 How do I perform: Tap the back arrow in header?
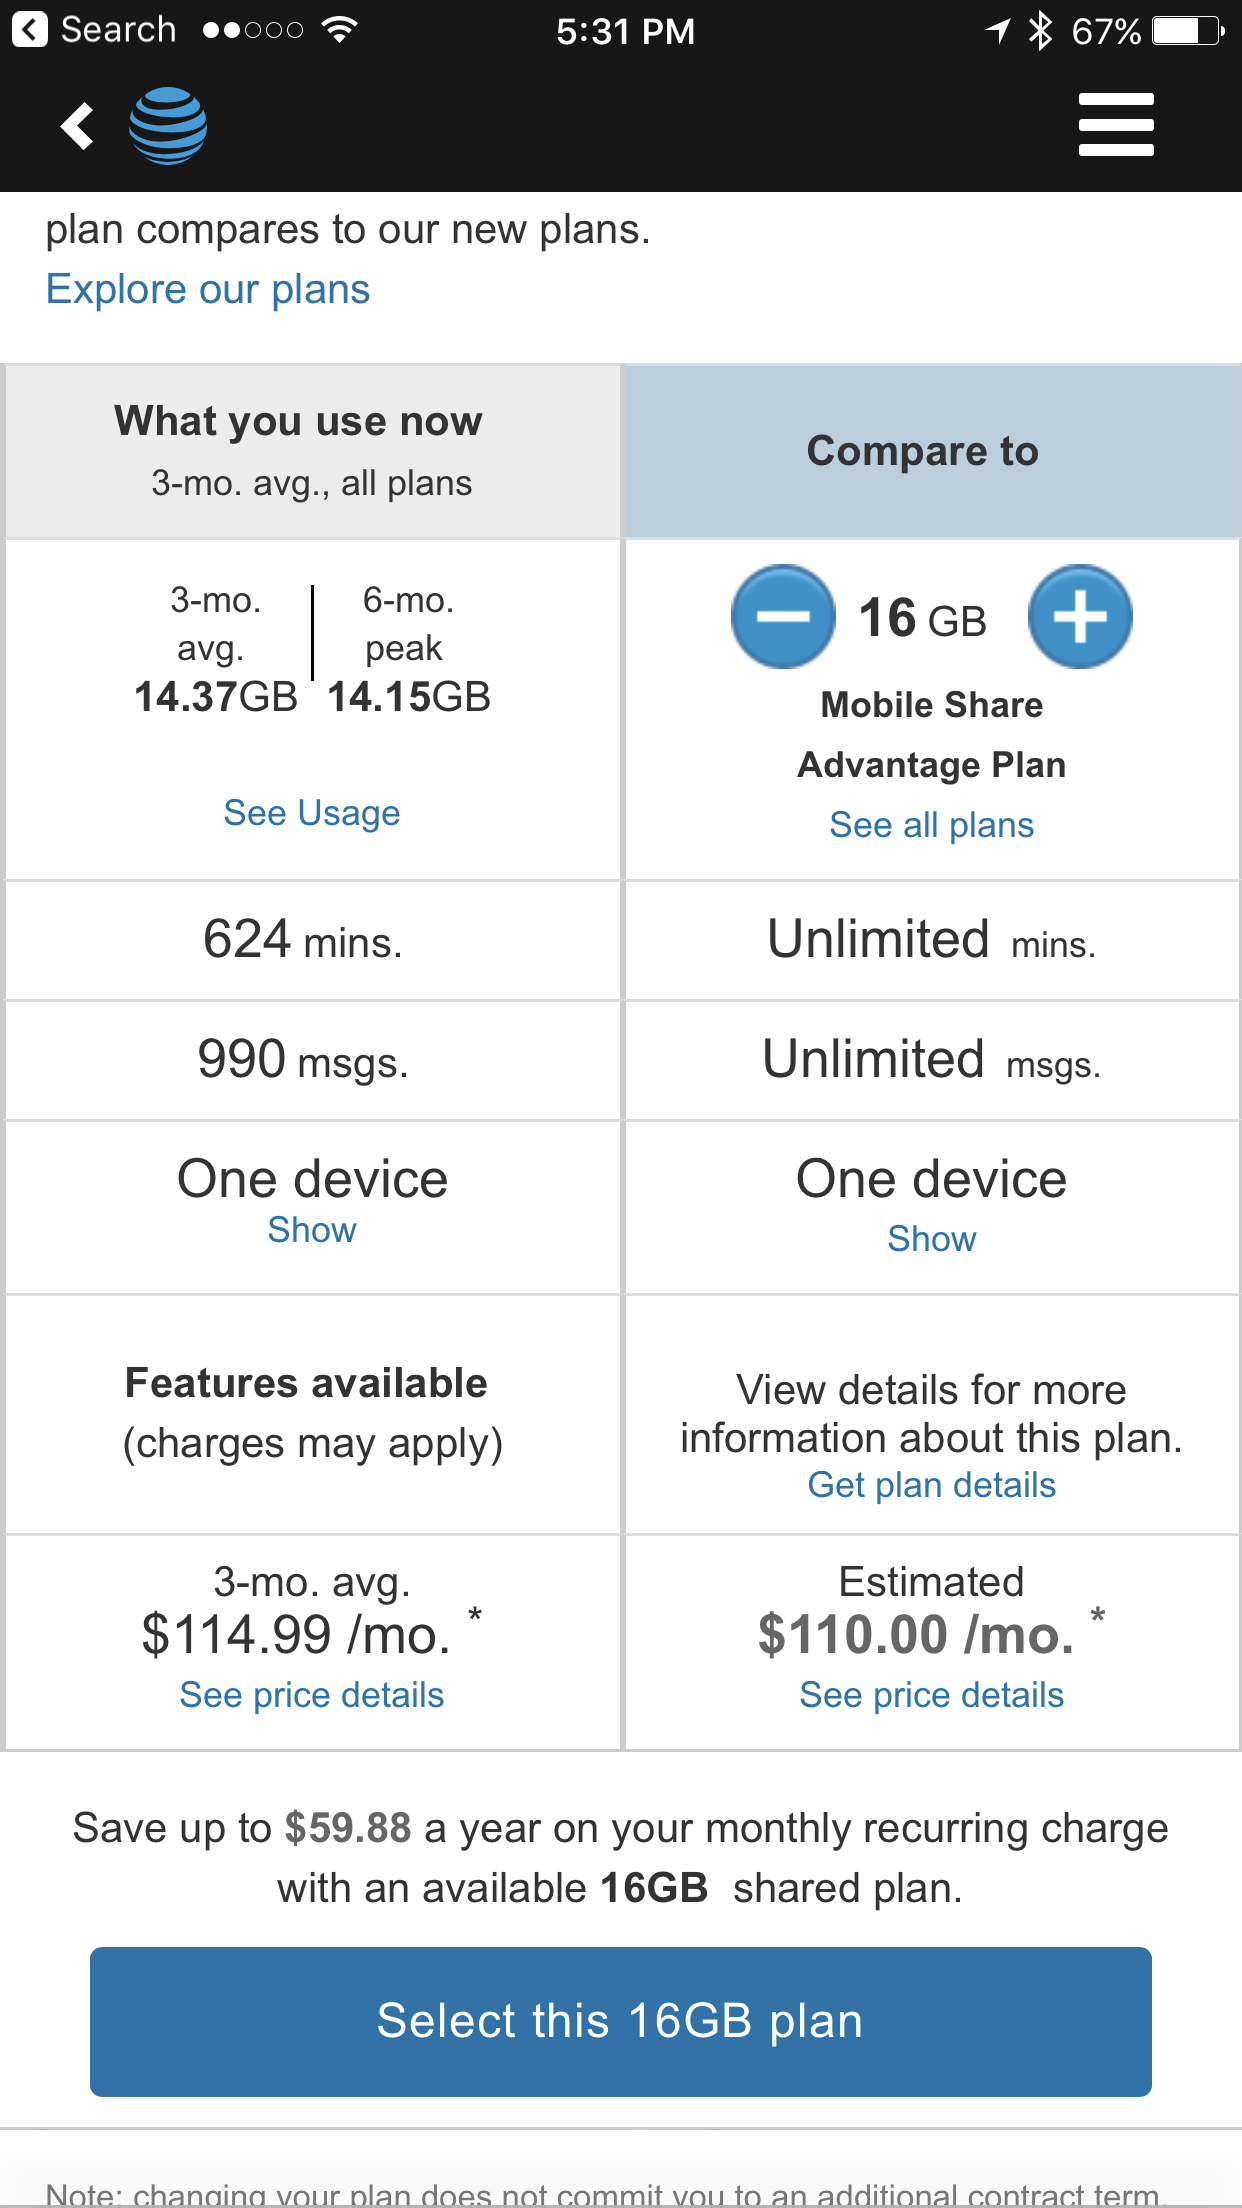coord(77,126)
